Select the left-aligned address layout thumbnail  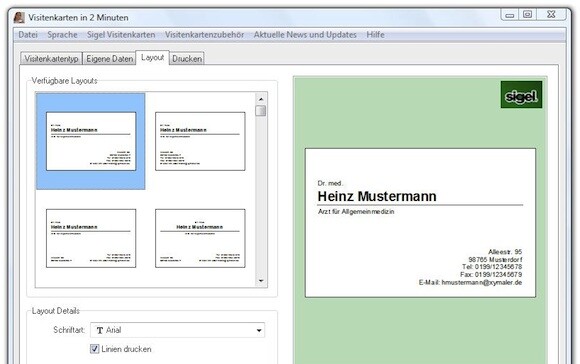click(x=200, y=141)
